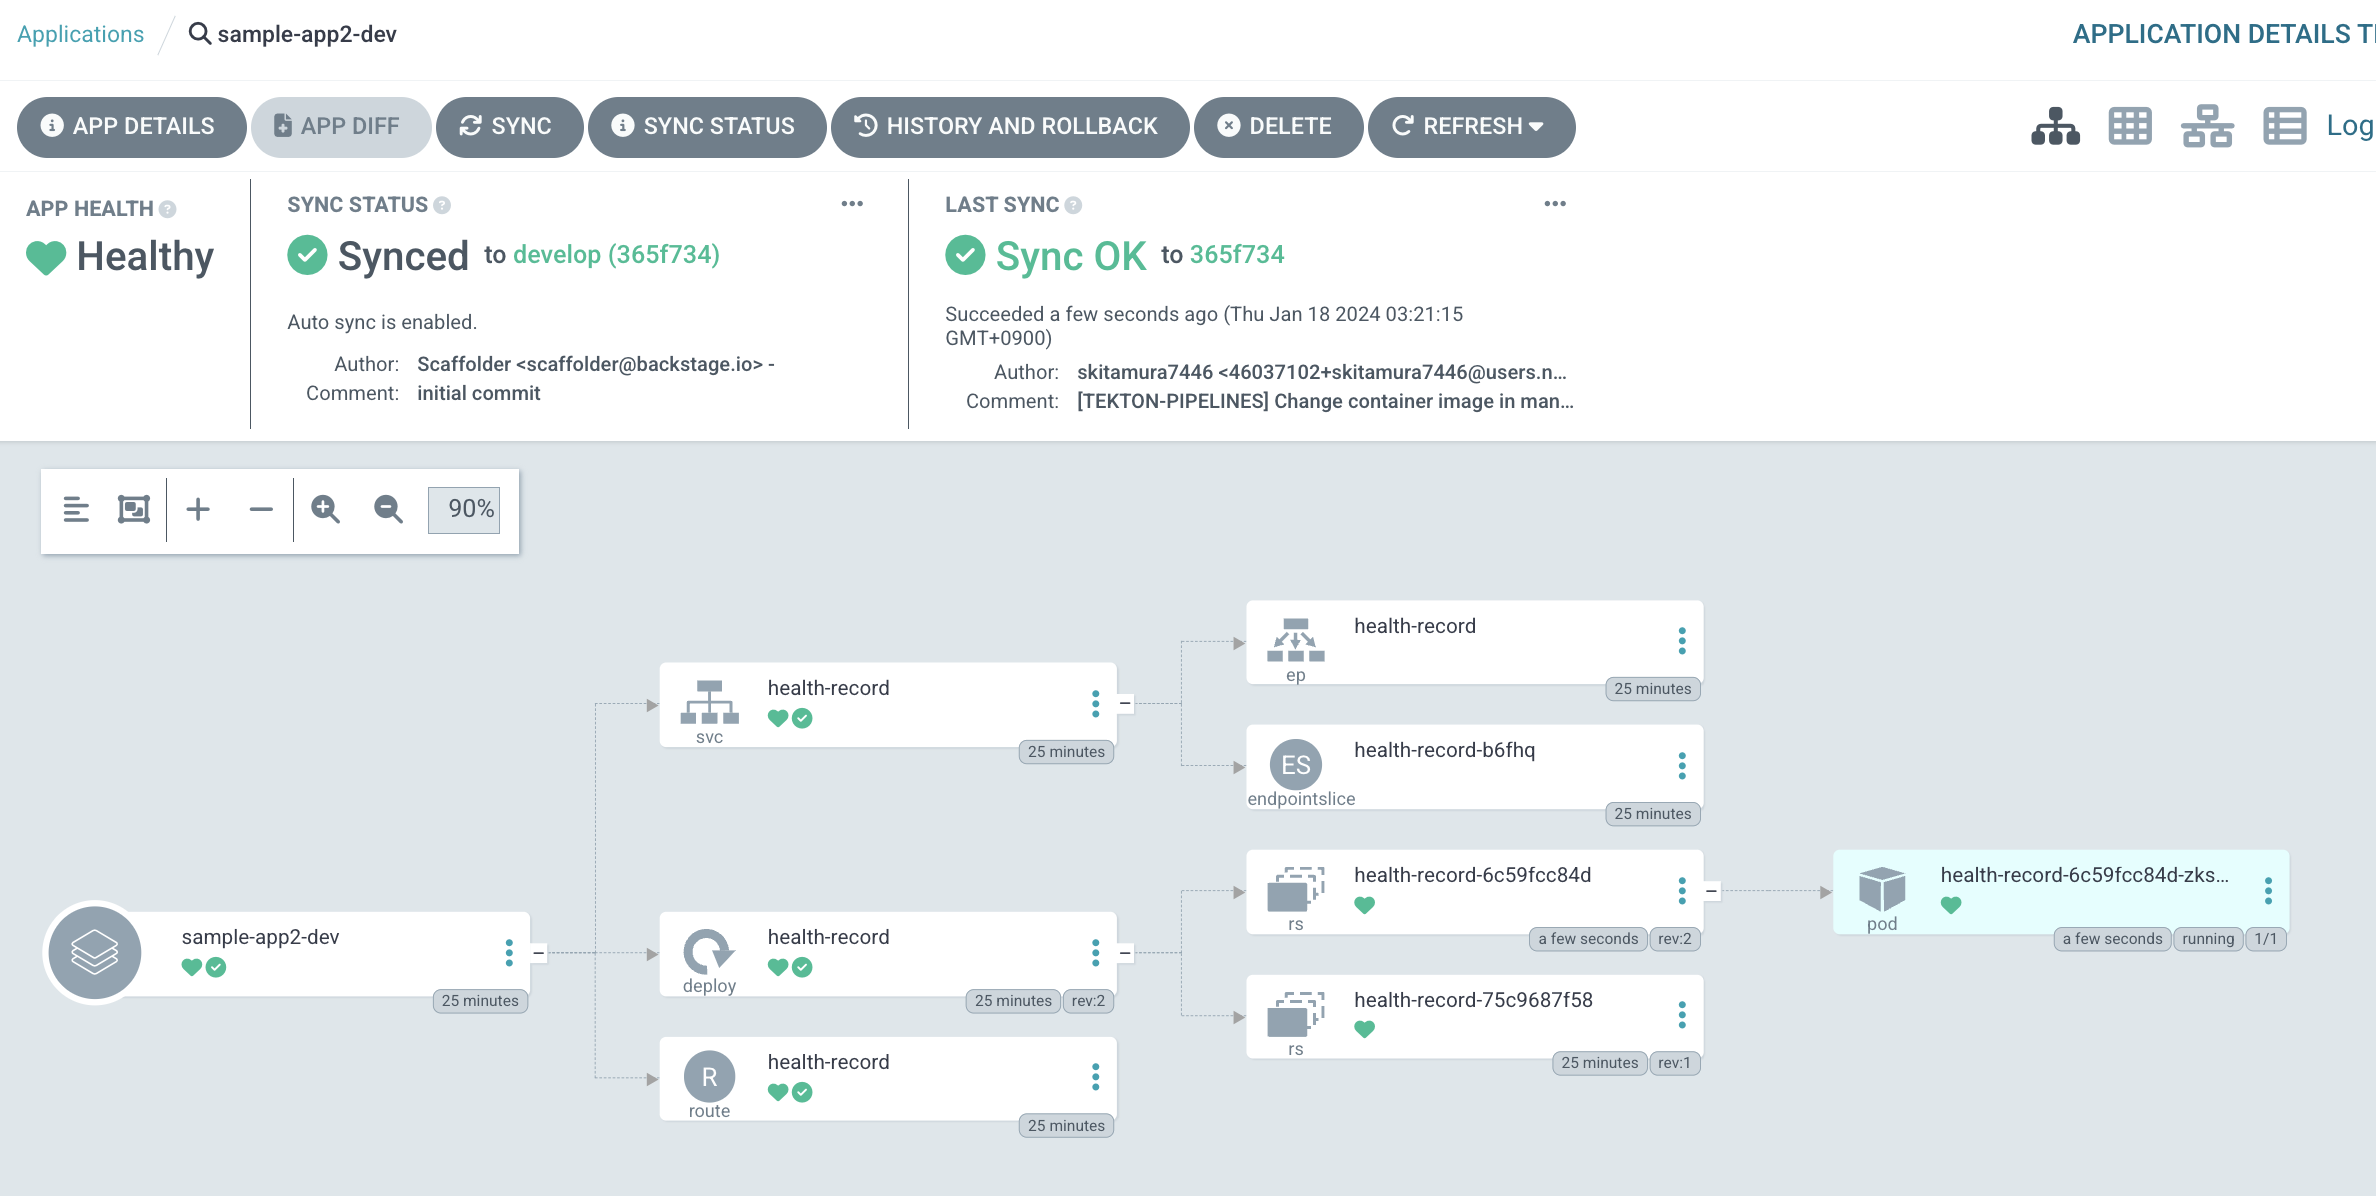2376x1196 pixels.
Task: Click the zoom out magnifier icon
Action: point(388,510)
